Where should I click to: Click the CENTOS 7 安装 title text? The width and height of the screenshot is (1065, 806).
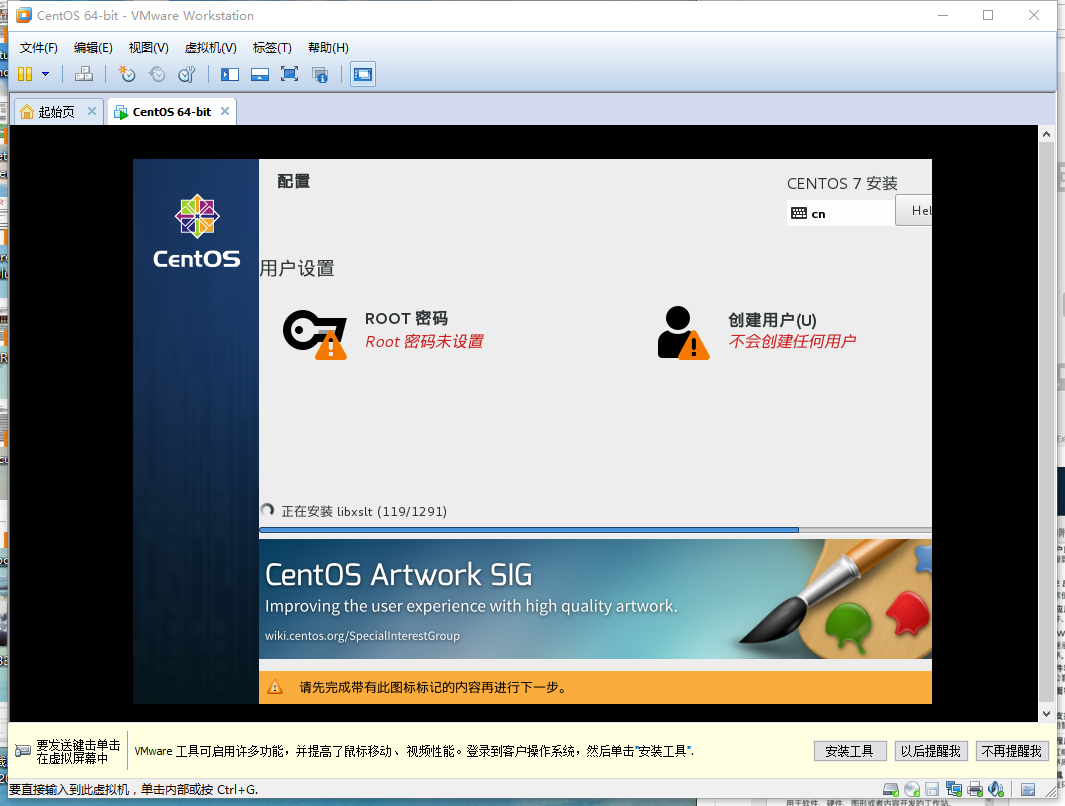tap(842, 183)
